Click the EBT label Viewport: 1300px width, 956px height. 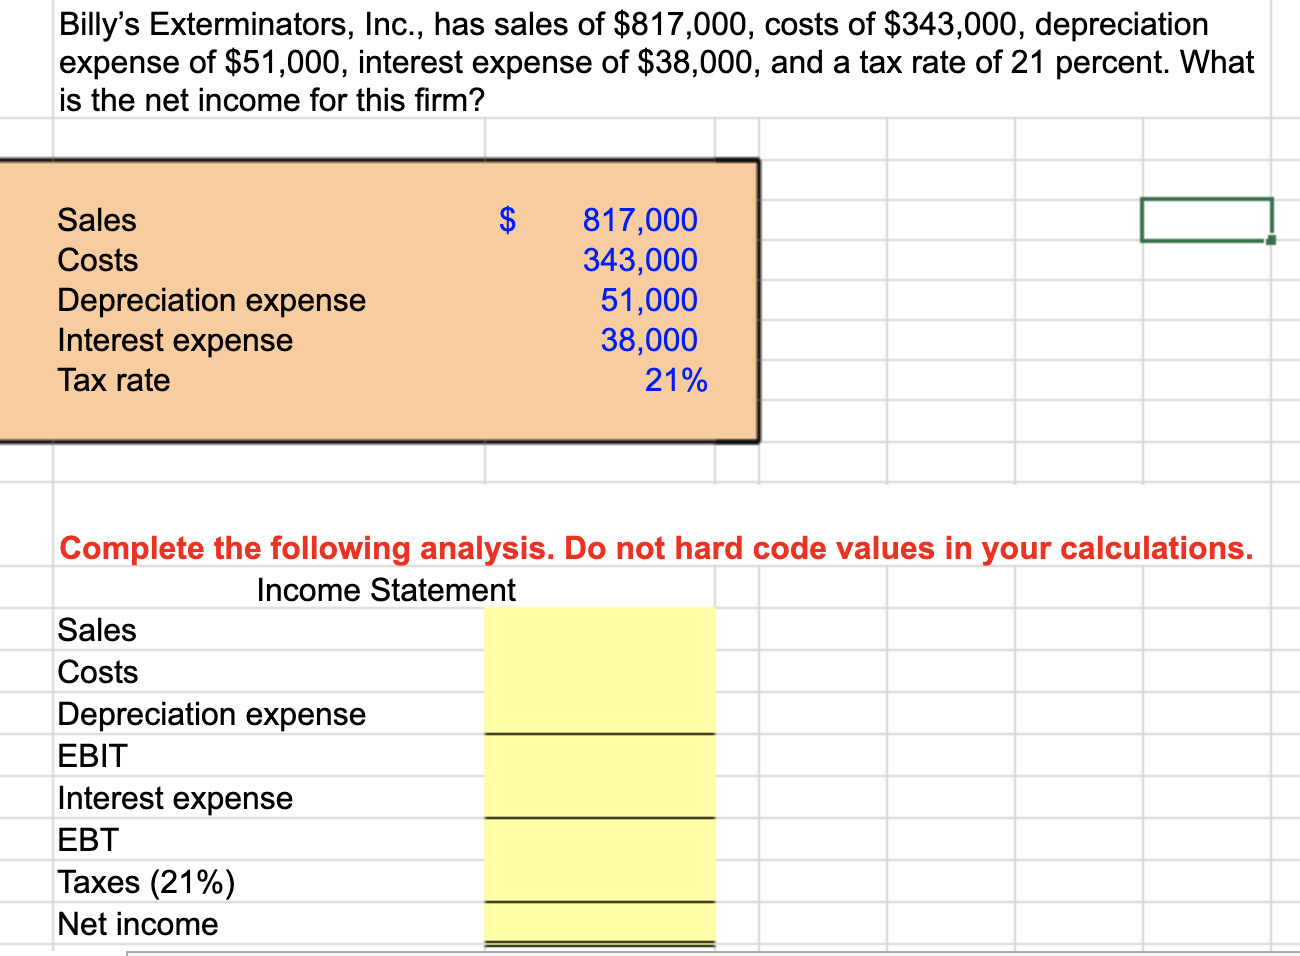point(89,840)
